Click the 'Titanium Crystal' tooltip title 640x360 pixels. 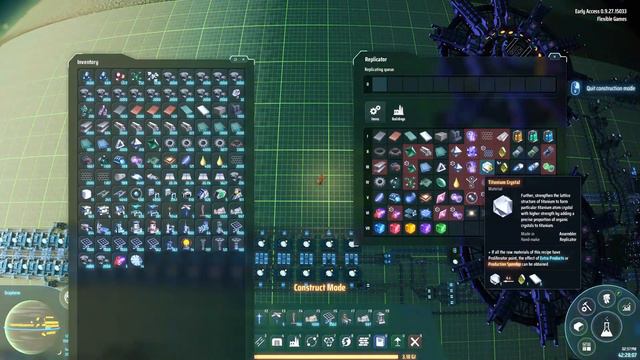click(504, 182)
